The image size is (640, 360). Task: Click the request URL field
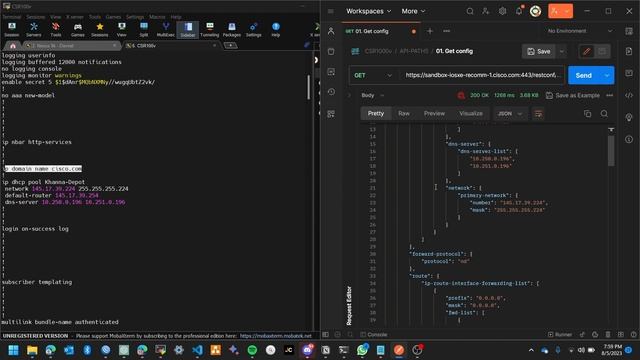pos(482,75)
